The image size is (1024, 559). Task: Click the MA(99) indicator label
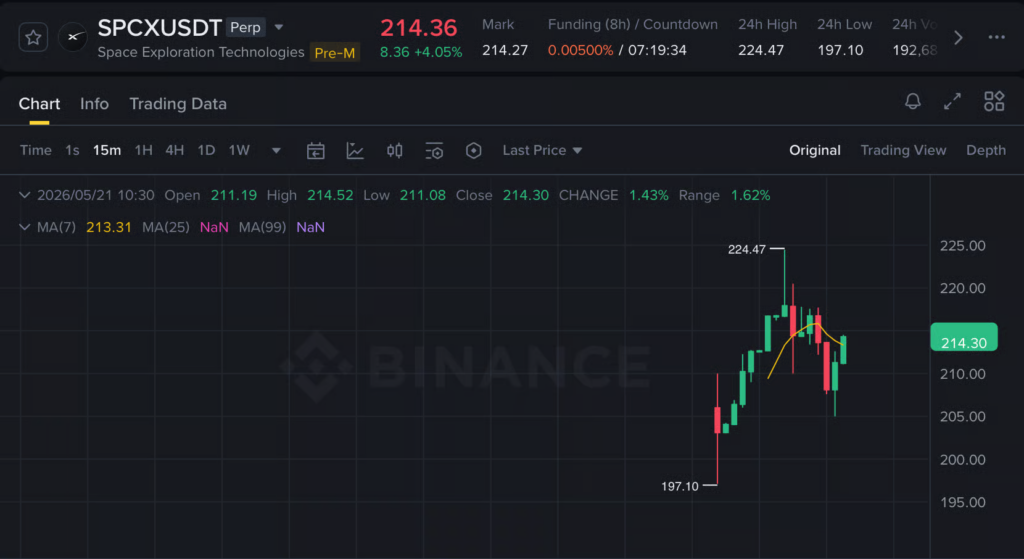pos(262,227)
